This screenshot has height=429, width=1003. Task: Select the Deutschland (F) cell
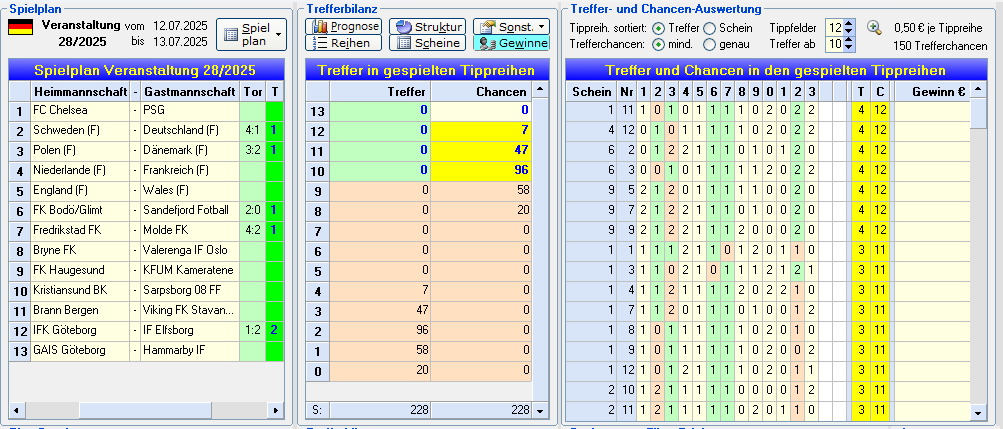pyautogui.click(x=190, y=130)
